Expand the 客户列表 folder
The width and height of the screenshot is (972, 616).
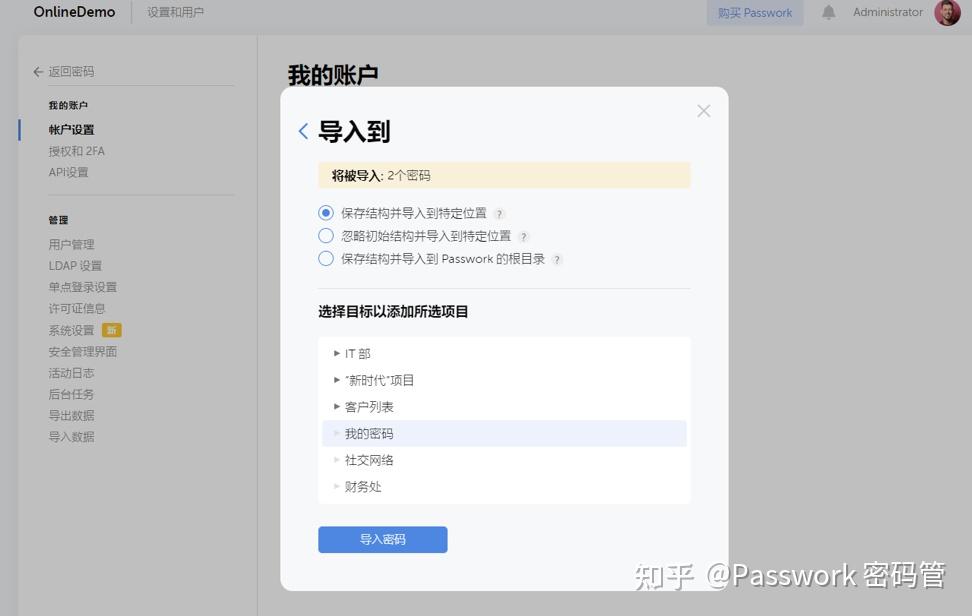pos(337,406)
